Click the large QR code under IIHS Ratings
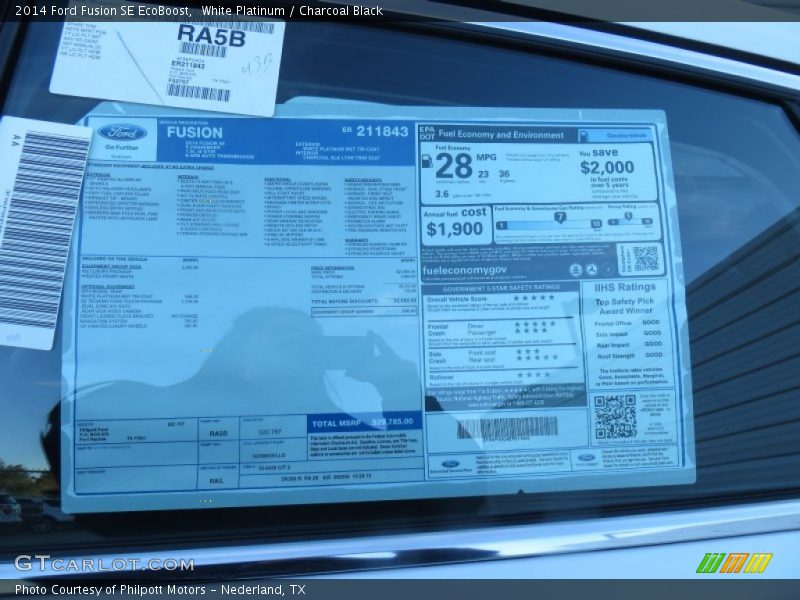Viewport: 800px width, 600px height. click(x=615, y=416)
